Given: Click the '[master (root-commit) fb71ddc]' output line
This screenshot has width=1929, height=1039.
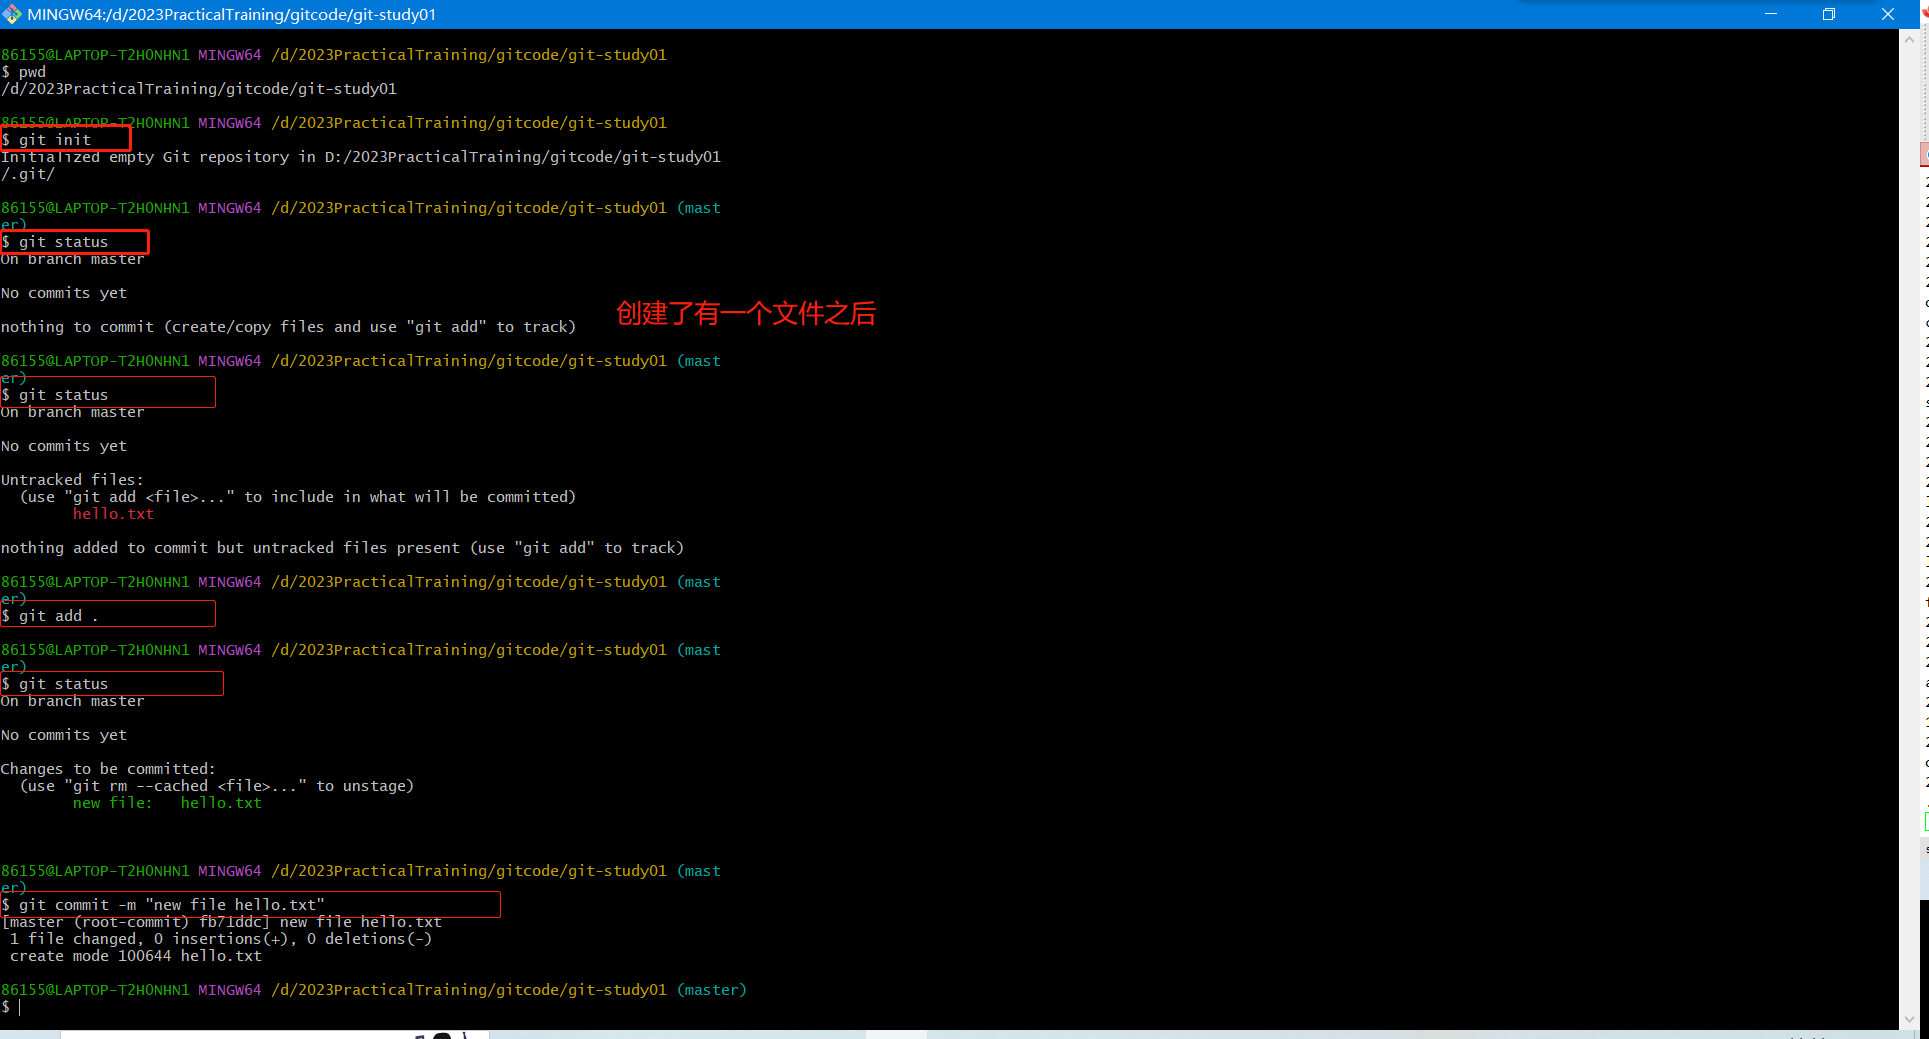Looking at the screenshot, I should 221,922.
